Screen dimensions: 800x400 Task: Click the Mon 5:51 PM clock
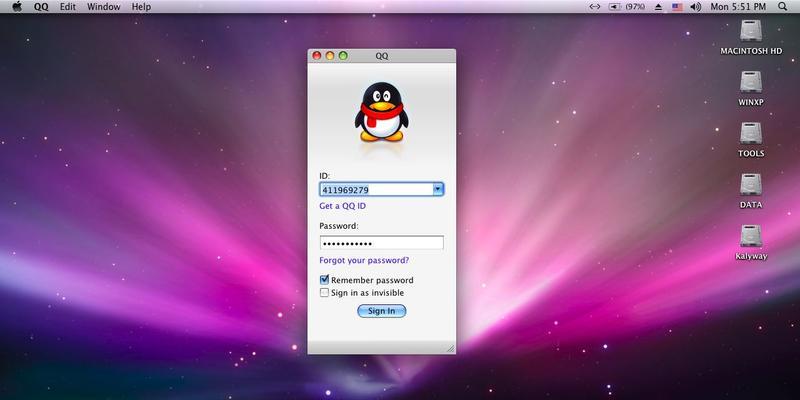coord(738,7)
